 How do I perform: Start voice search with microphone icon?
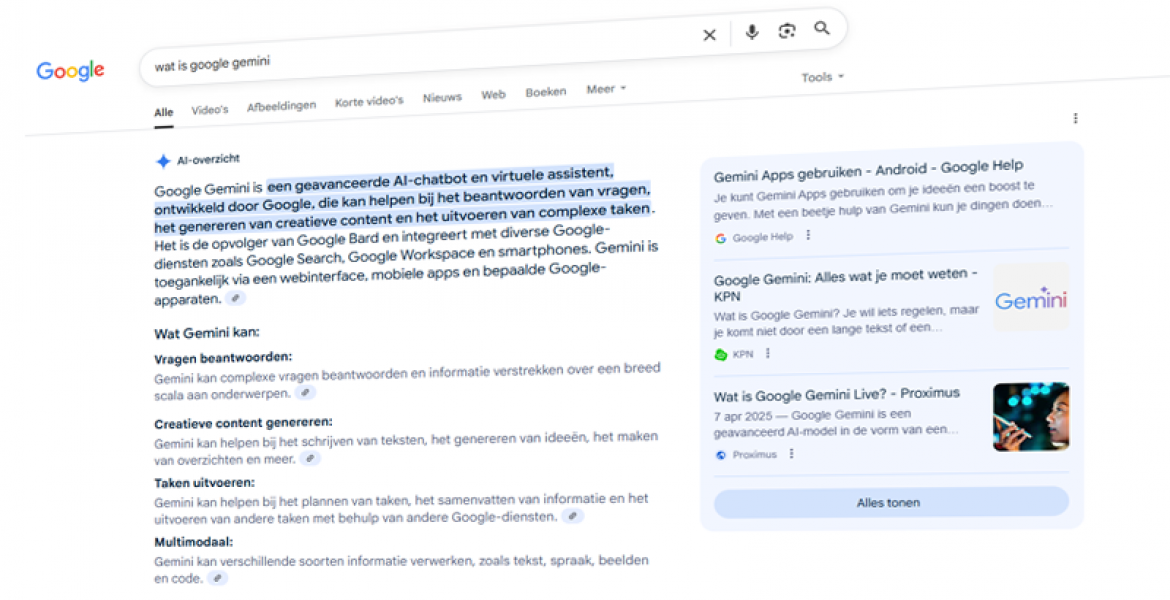tap(752, 32)
